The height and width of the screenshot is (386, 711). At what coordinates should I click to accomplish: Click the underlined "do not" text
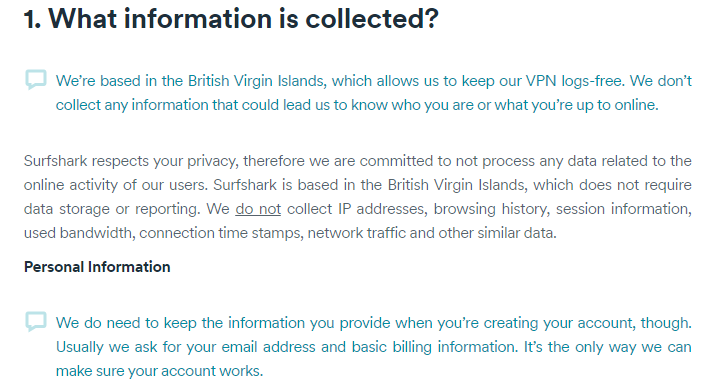click(x=258, y=209)
